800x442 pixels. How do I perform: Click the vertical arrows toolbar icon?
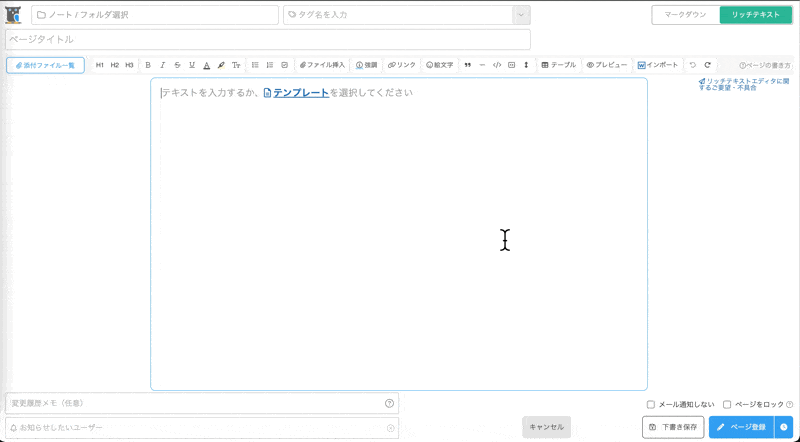pos(526,65)
